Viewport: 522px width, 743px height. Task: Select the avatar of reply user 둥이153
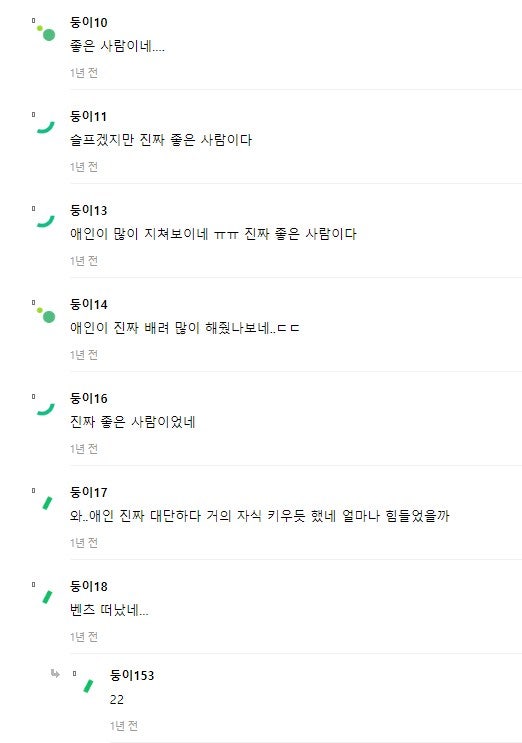[88, 686]
